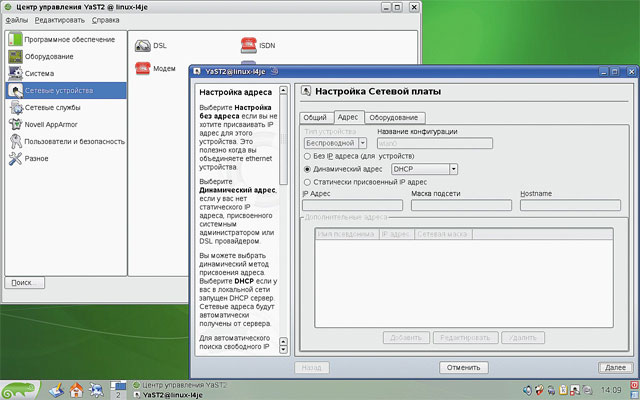This screenshot has width=640, height=400.
Task: Open the Беспроводной device type dropdown
Action: (335, 143)
